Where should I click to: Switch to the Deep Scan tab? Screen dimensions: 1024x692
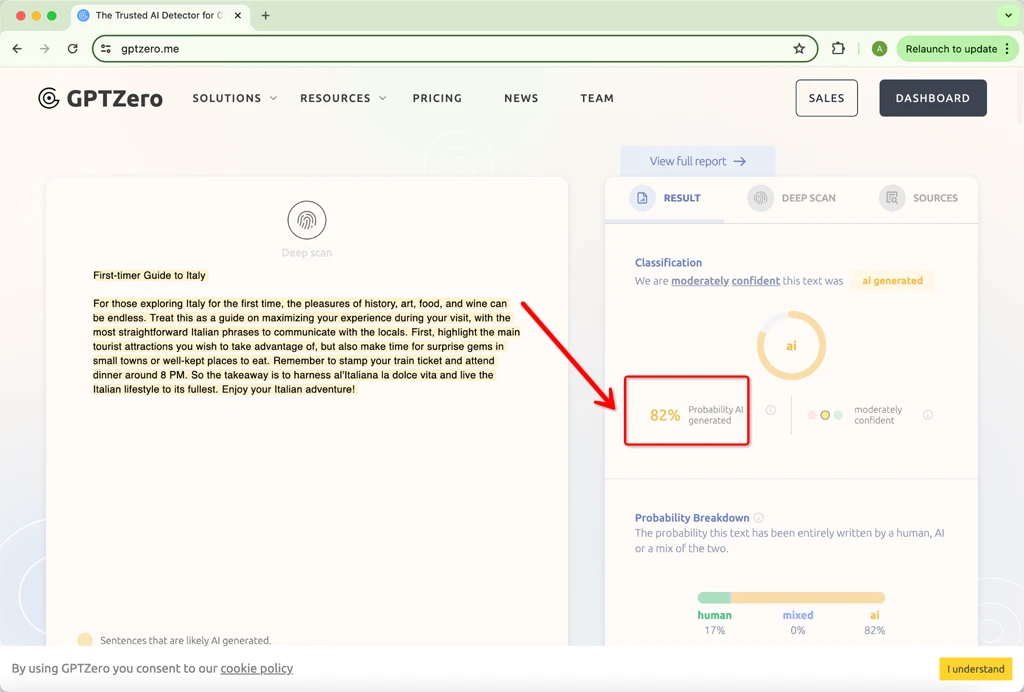pos(792,198)
